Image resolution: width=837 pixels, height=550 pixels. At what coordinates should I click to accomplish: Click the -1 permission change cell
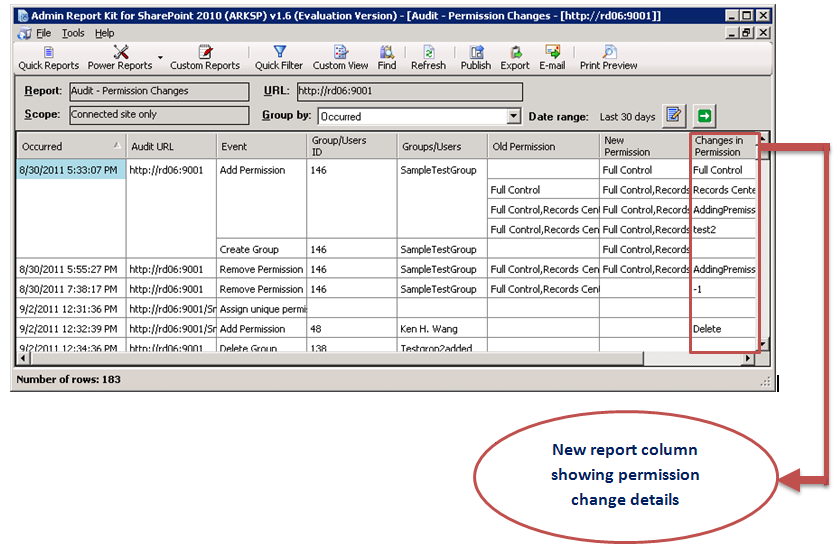pos(724,289)
